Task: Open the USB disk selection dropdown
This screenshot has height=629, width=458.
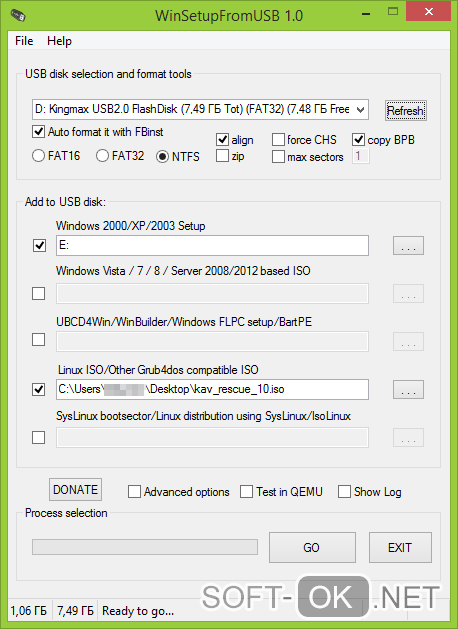Action: (200, 109)
